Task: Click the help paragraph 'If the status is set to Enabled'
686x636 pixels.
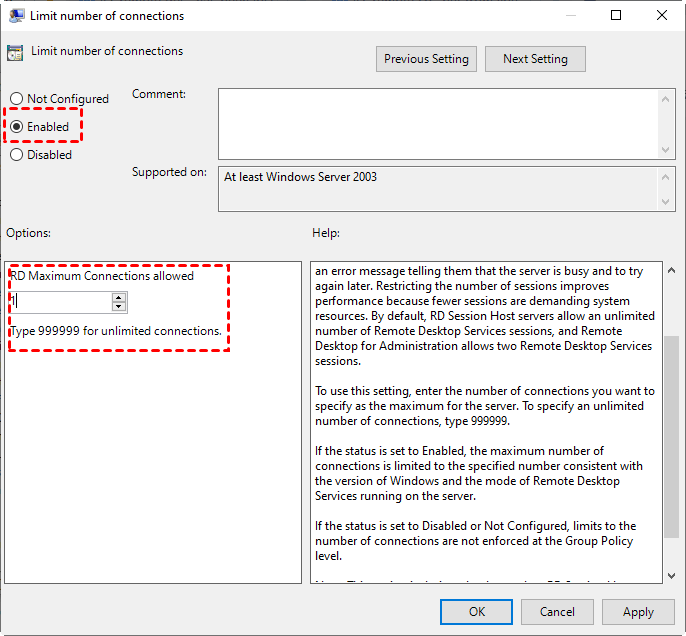Action: (479, 473)
